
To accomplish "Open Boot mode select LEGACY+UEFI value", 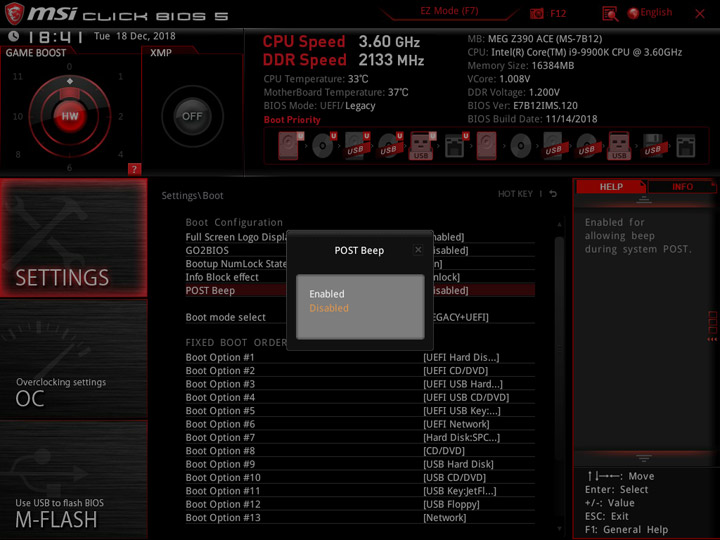I will pos(461,317).
